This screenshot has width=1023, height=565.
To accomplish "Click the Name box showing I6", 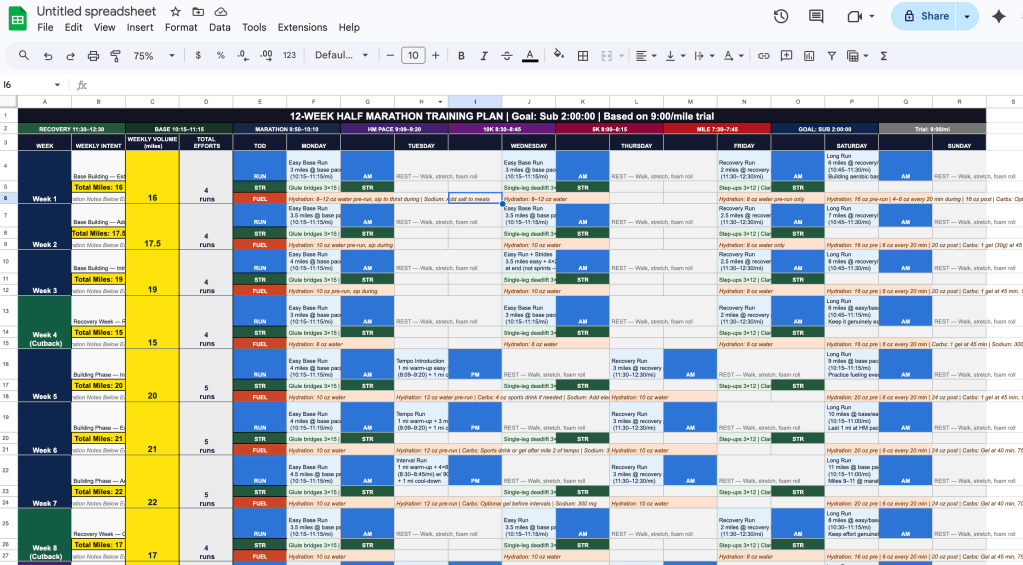I will click(30, 85).
